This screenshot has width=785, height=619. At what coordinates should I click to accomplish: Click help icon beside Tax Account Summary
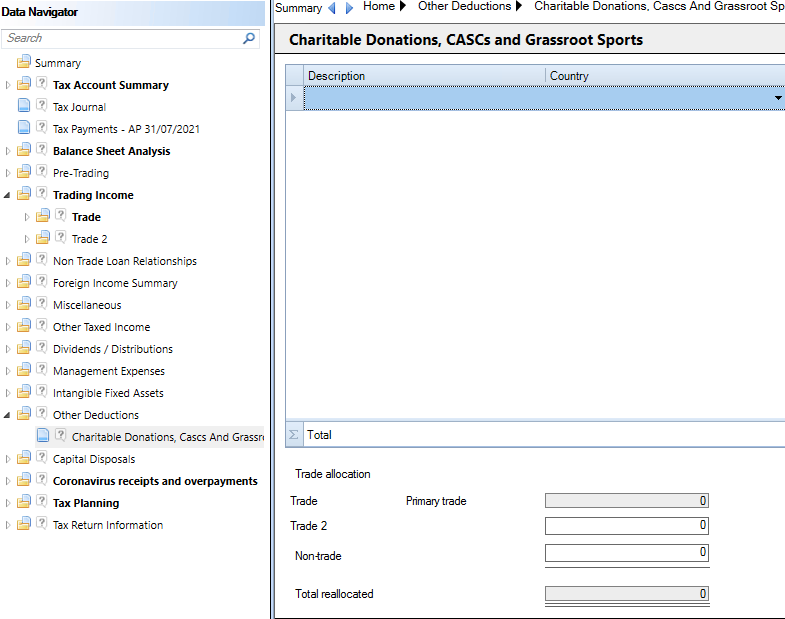(x=42, y=84)
